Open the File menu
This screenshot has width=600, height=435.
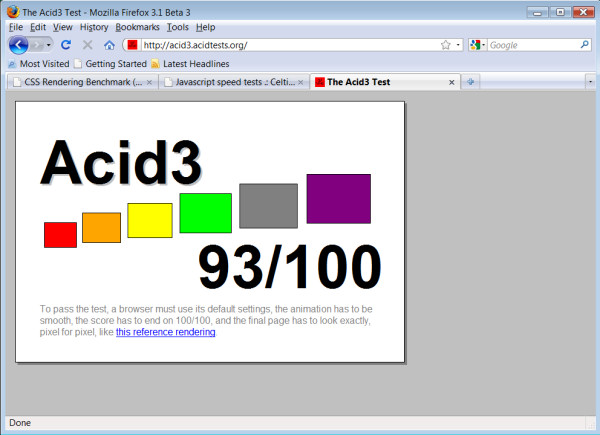[16, 27]
